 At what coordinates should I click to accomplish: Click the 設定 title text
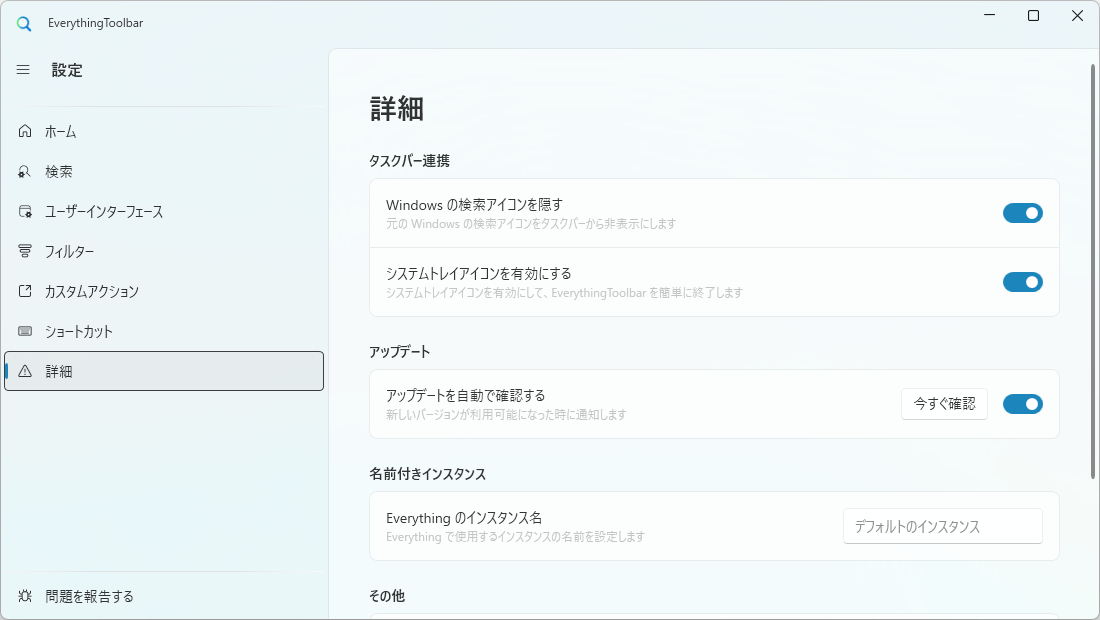click(x=67, y=70)
